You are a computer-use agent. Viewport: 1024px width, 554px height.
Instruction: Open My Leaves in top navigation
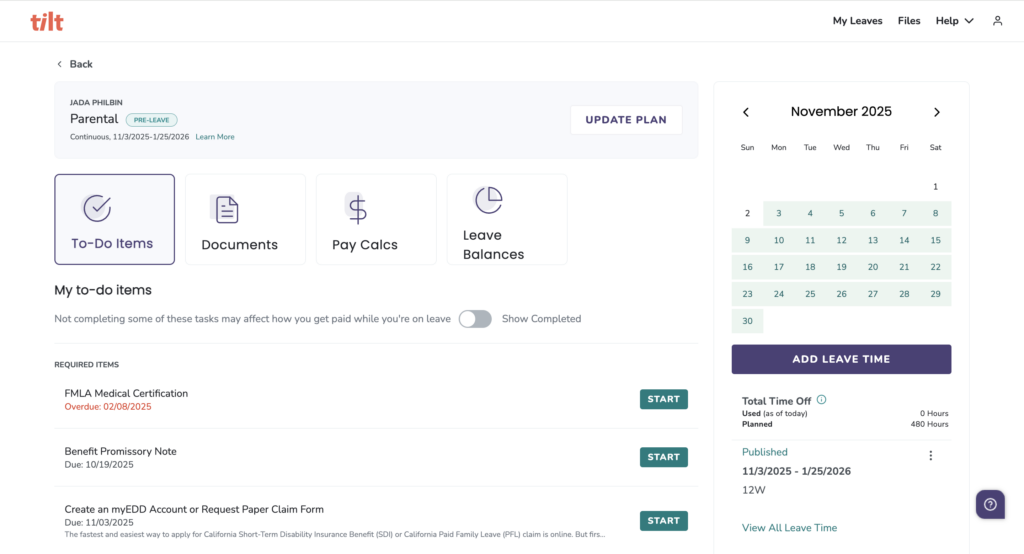point(857,21)
